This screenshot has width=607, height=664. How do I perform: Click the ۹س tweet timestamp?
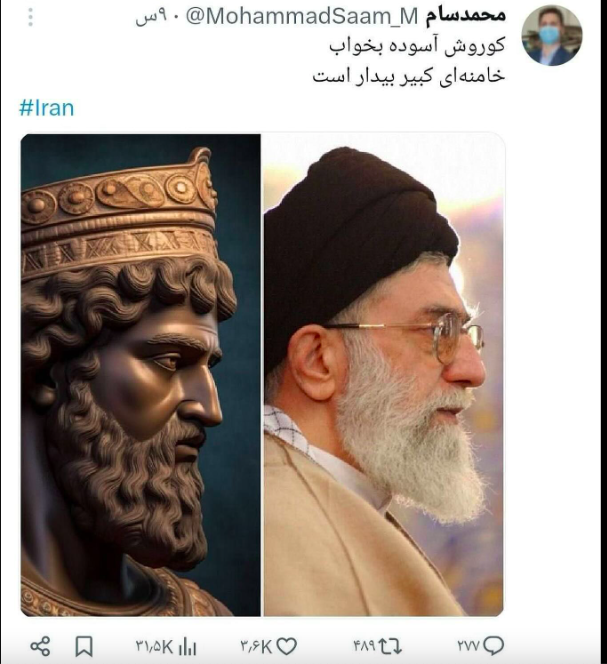click(146, 18)
